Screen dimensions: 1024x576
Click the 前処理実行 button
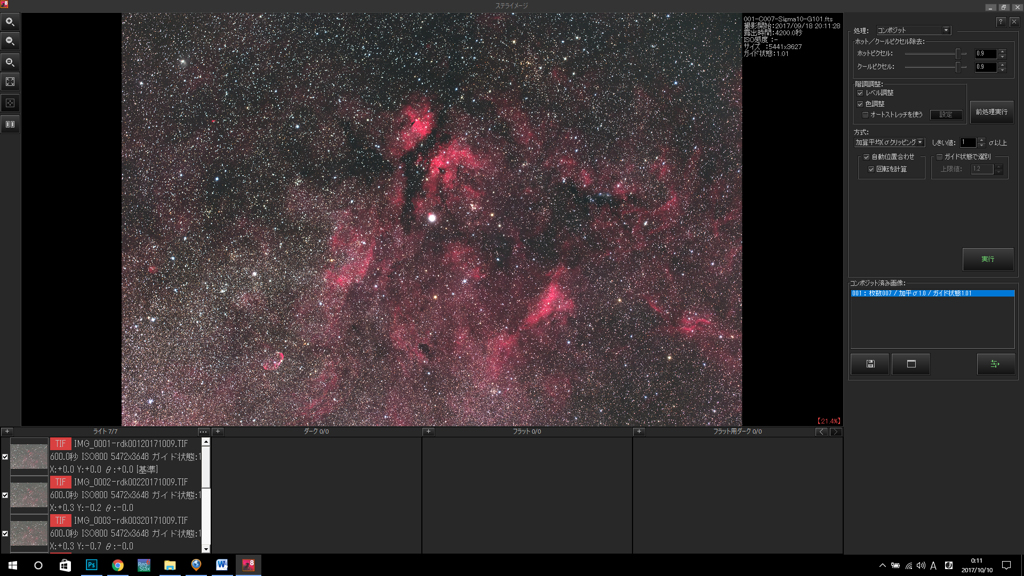click(991, 112)
